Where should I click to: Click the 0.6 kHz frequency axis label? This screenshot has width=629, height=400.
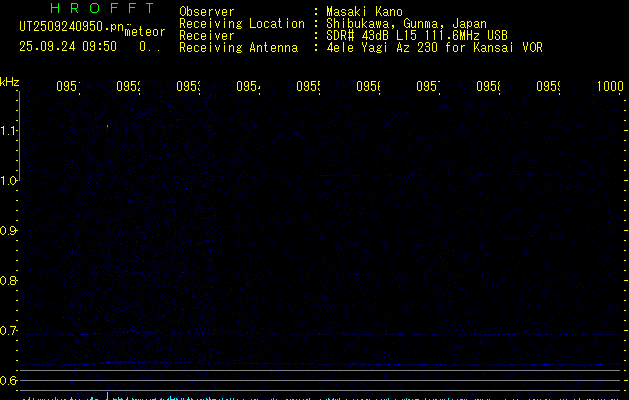pos(8,380)
